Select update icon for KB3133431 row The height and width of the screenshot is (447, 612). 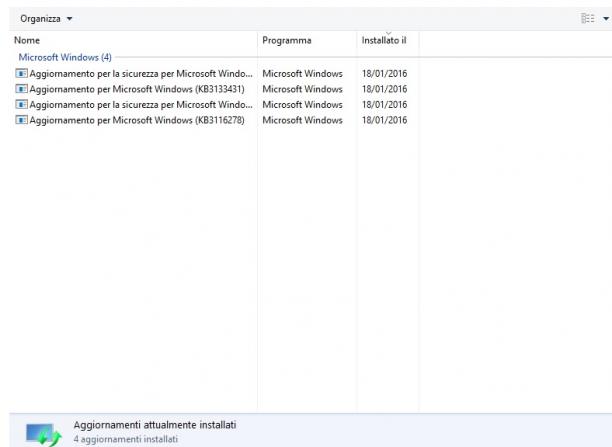[x=21, y=89]
